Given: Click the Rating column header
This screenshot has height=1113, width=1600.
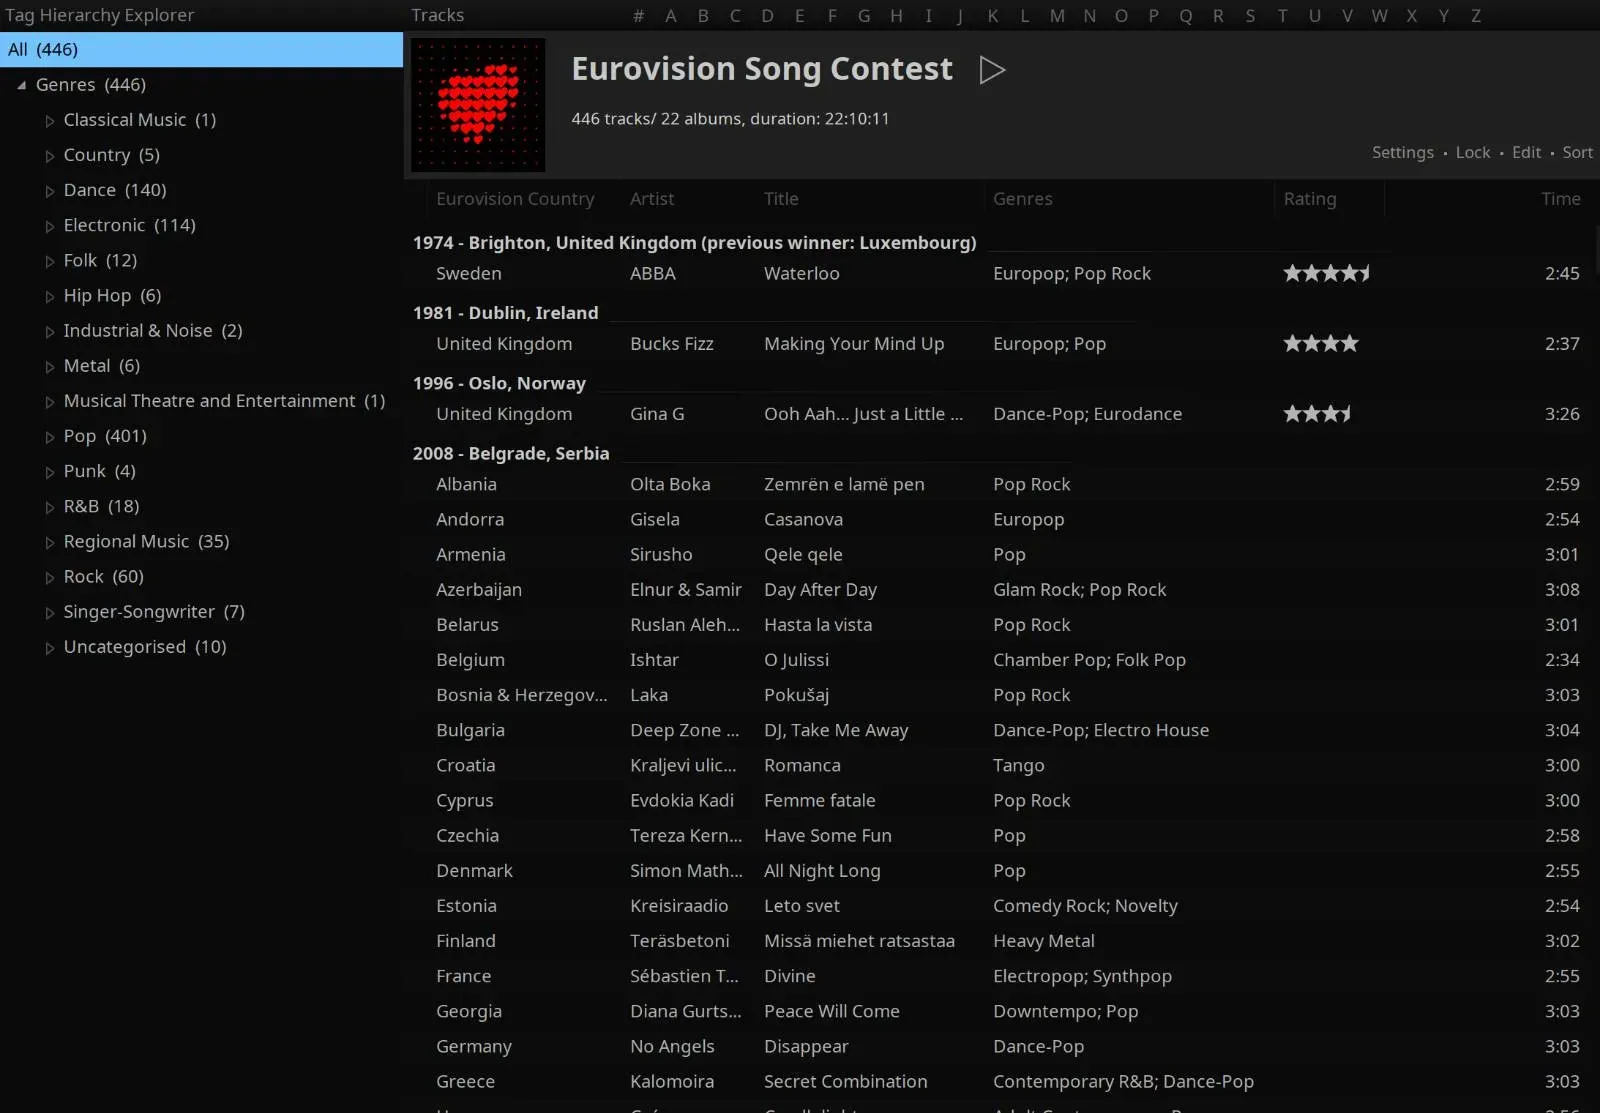Looking at the screenshot, I should (x=1310, y=199).
